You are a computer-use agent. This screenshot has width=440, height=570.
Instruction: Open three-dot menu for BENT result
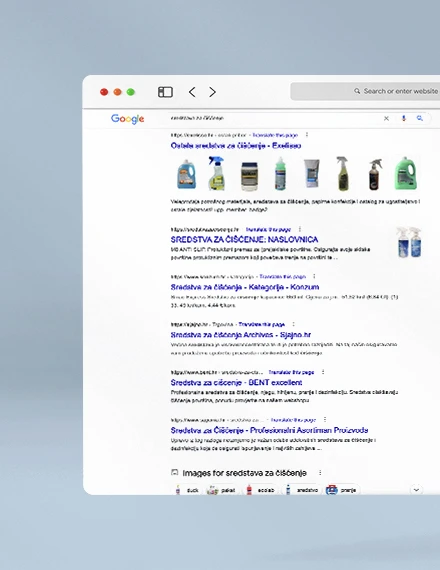(x=323, y=372)
